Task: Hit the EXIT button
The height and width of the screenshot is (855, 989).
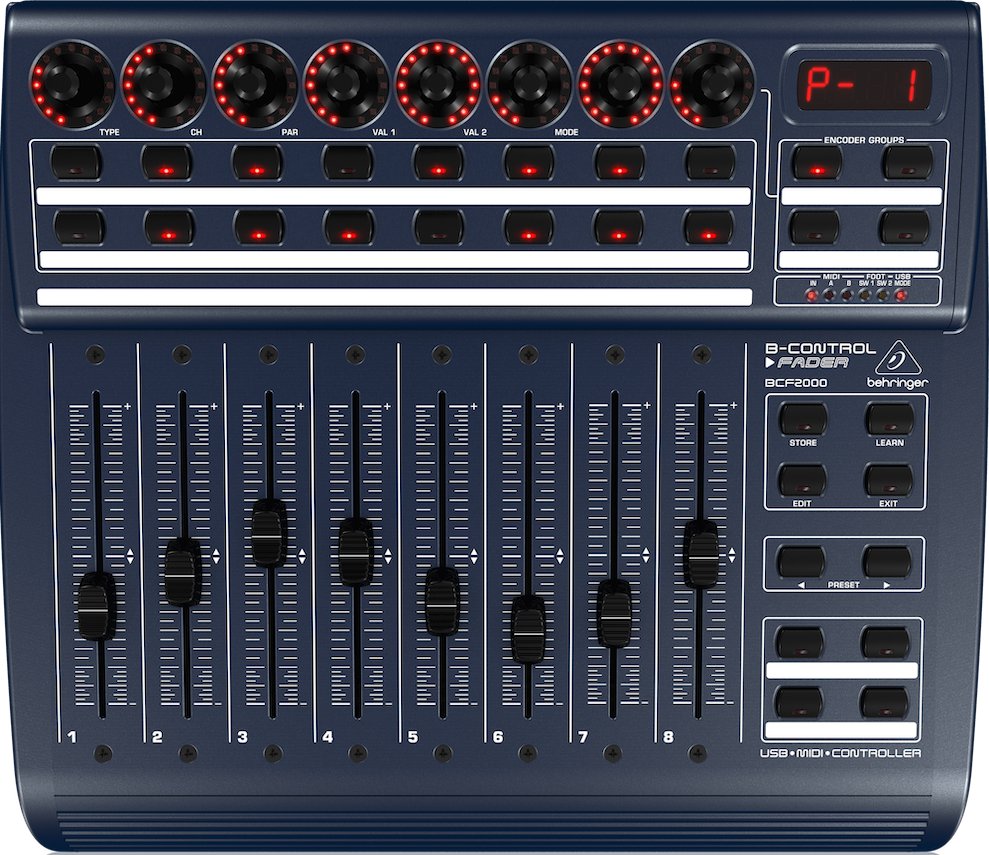Action: click(x=888, y=480)
